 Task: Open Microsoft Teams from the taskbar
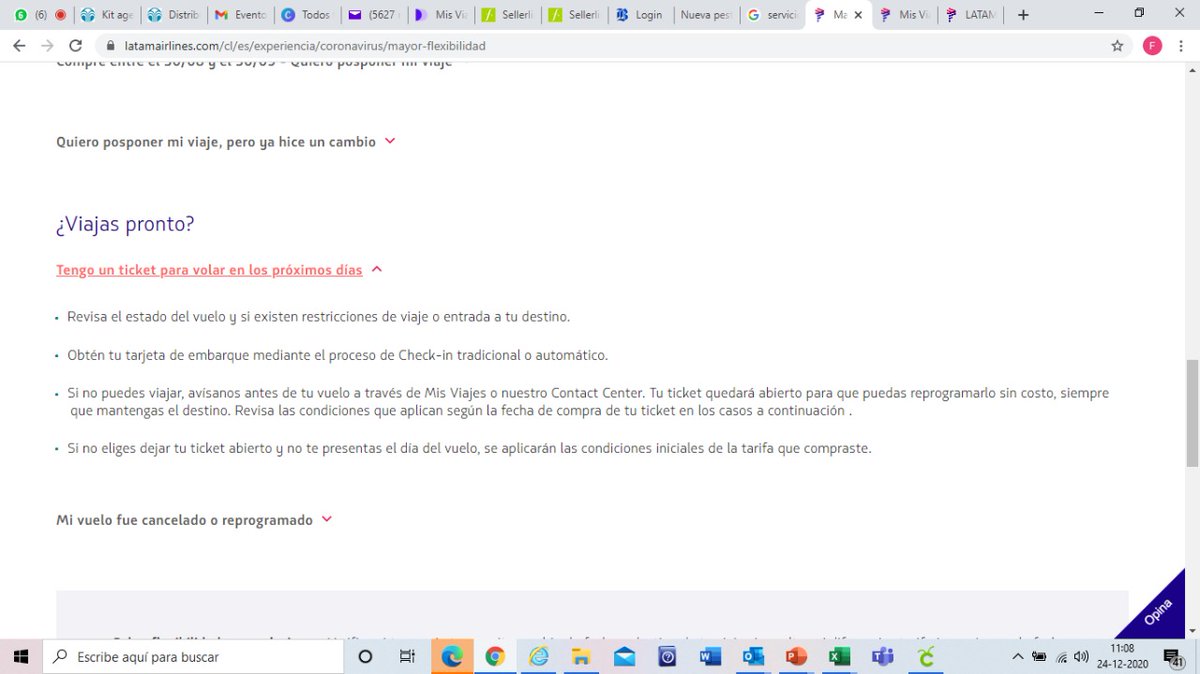click(x=882, y=657)
